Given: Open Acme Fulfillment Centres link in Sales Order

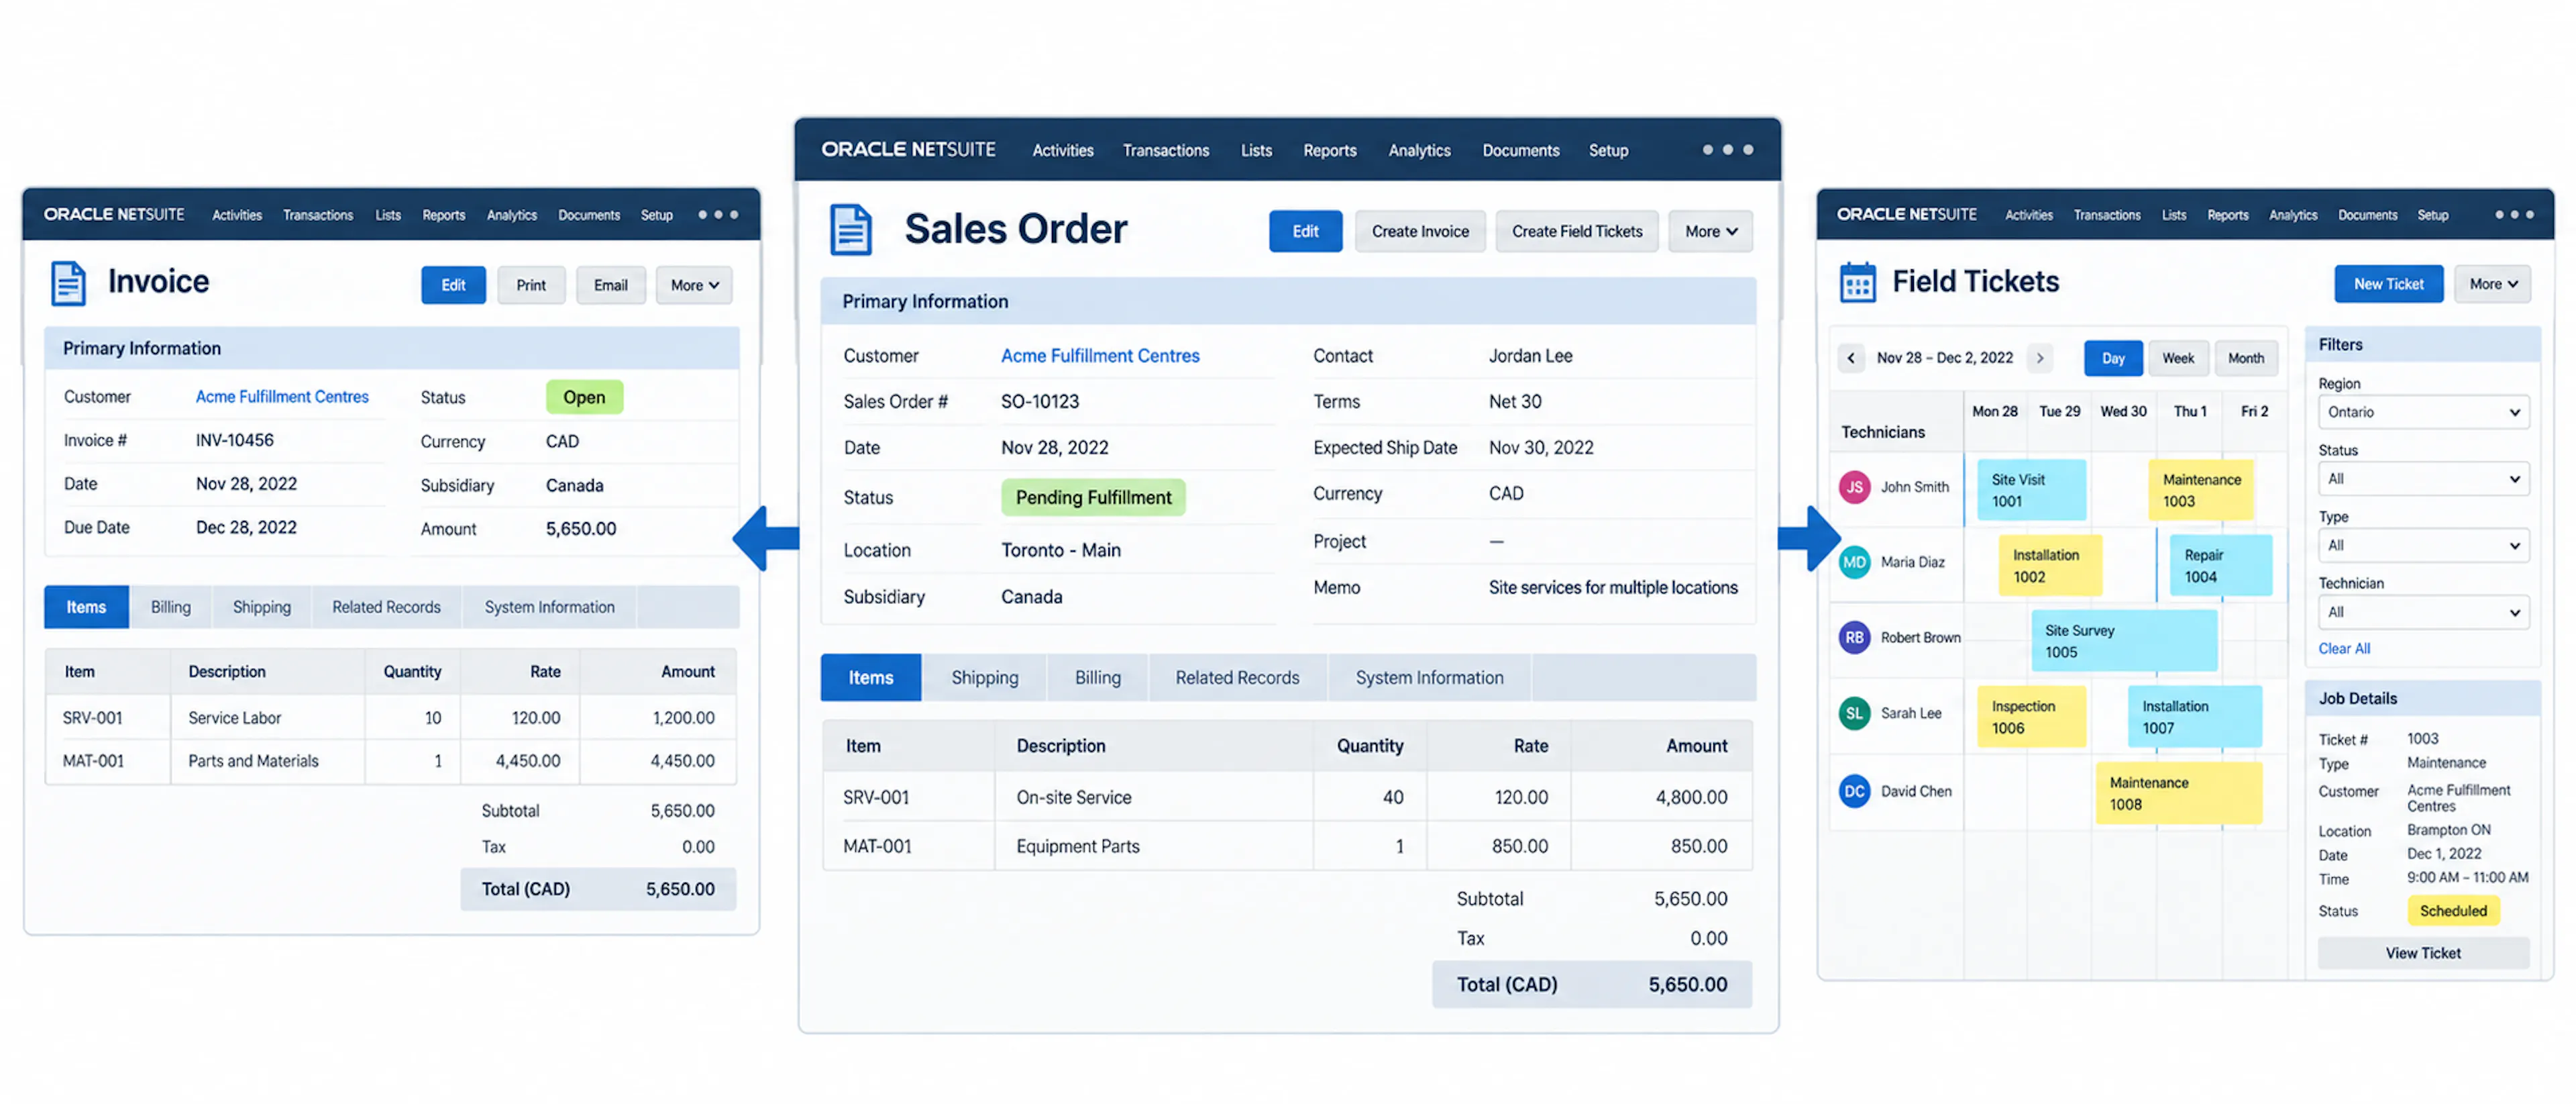Looking at the screenshot, I should [x=1099, y=355].
